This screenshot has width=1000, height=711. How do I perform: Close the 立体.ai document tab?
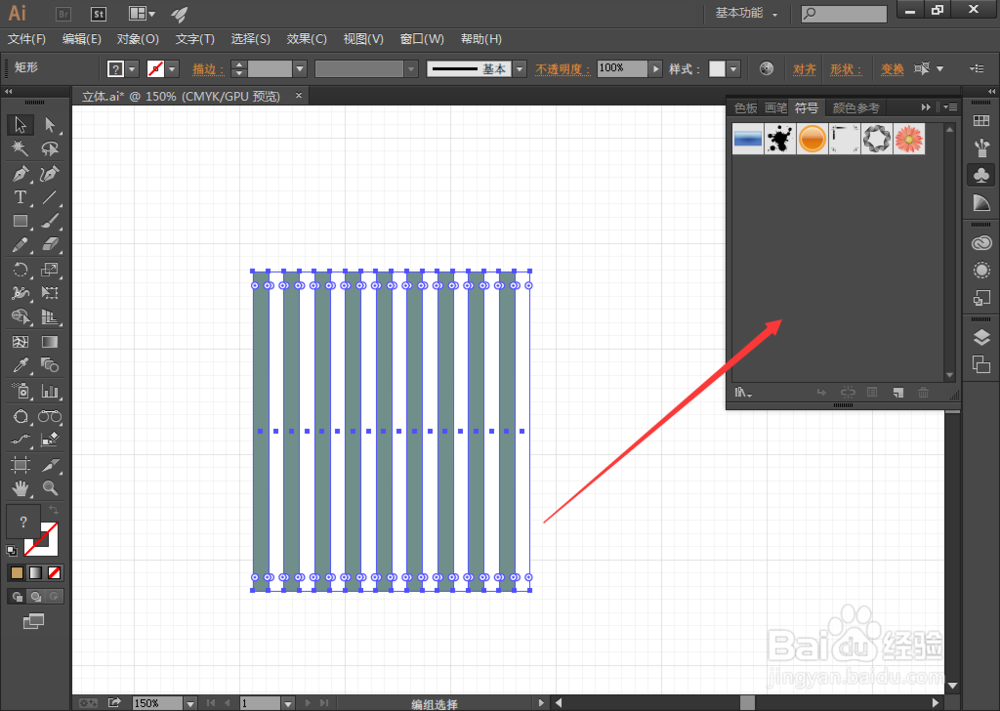click(298, 96)
